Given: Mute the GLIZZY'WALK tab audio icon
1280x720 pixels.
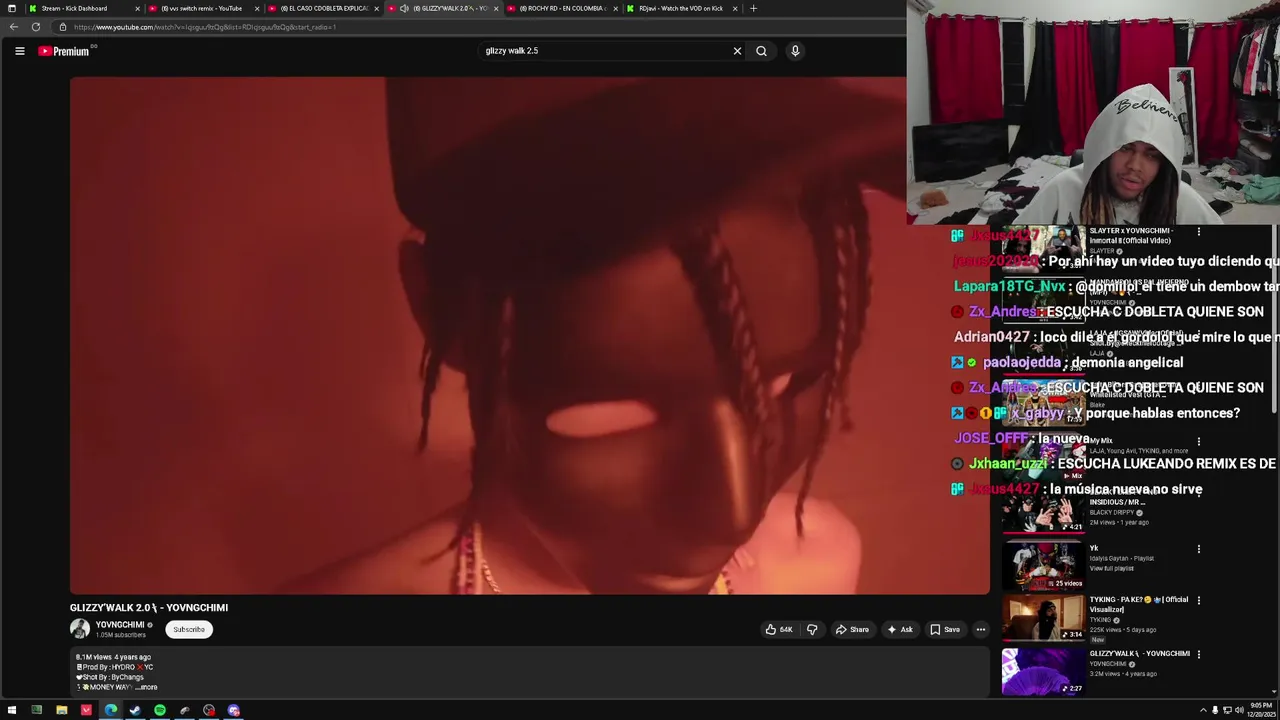Looking at the screenshot, I should 404,8.
